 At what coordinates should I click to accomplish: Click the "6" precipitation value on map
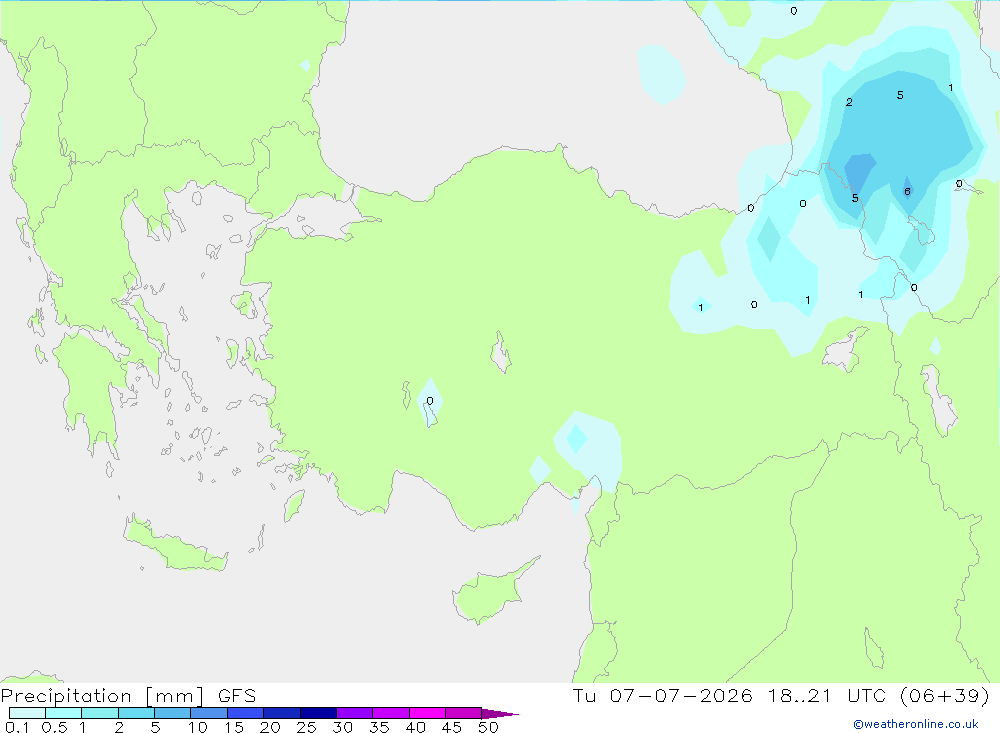(907, 191)
